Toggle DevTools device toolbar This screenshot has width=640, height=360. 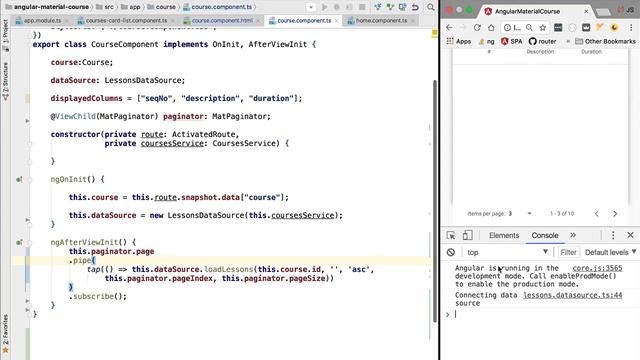[467, 236]
